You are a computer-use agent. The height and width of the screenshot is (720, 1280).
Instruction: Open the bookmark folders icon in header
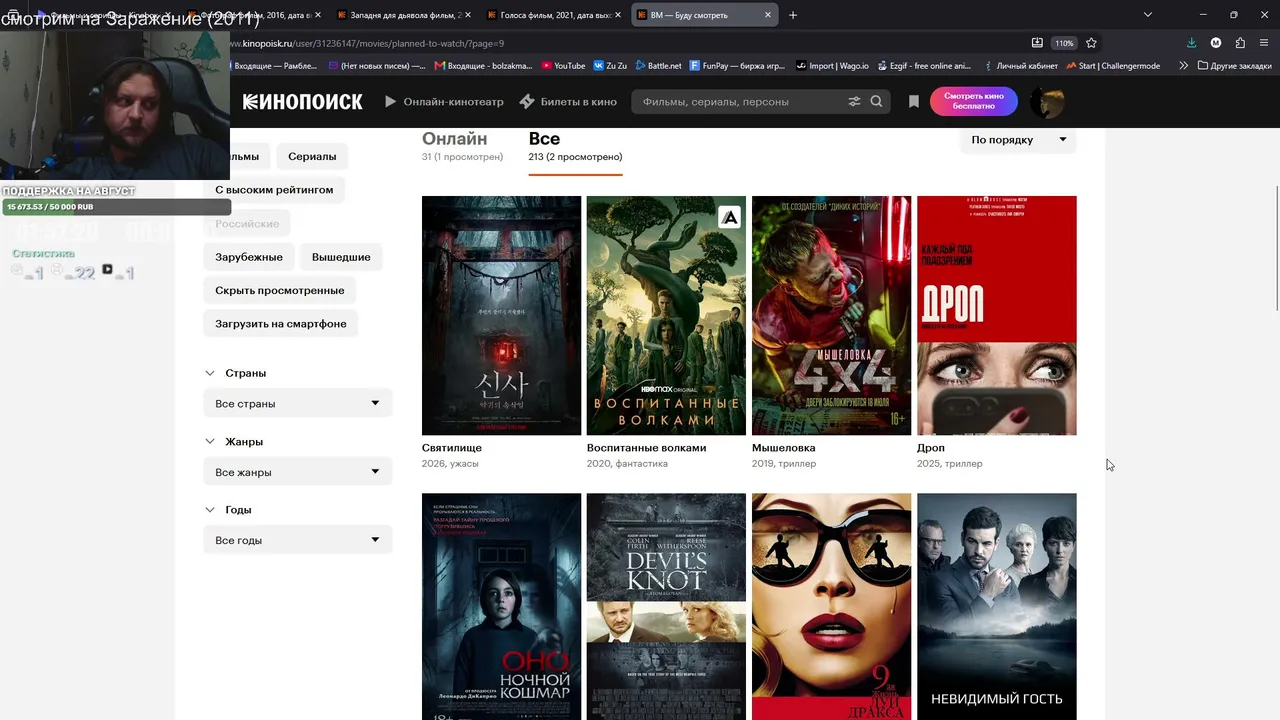click(914, 101)
